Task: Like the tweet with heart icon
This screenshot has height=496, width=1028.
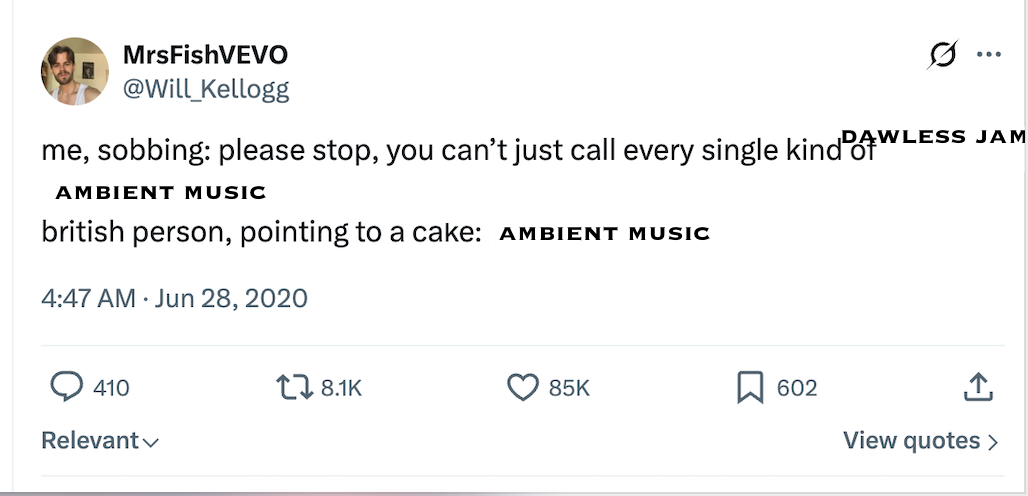Action: (523, 387)
